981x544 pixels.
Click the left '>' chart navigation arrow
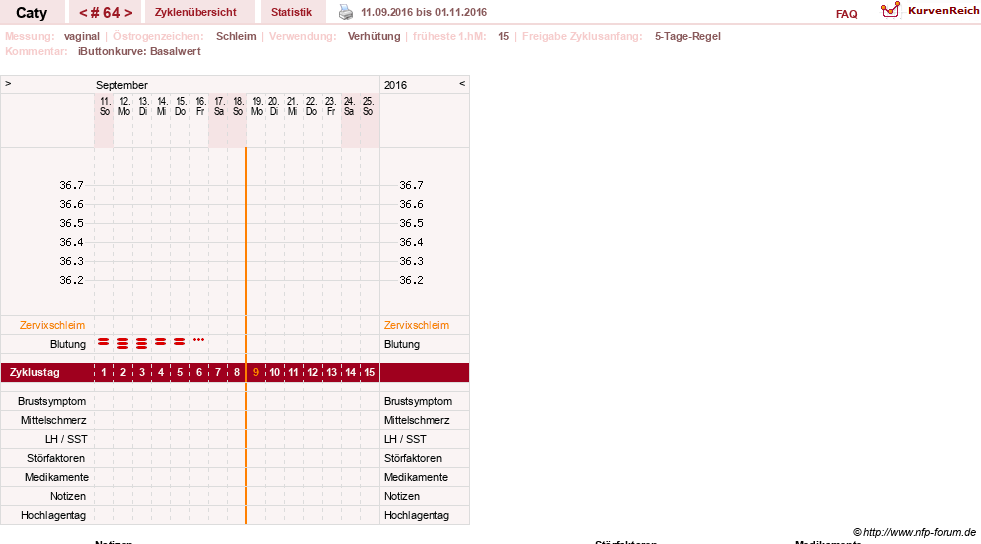click(x=8, y=83)
